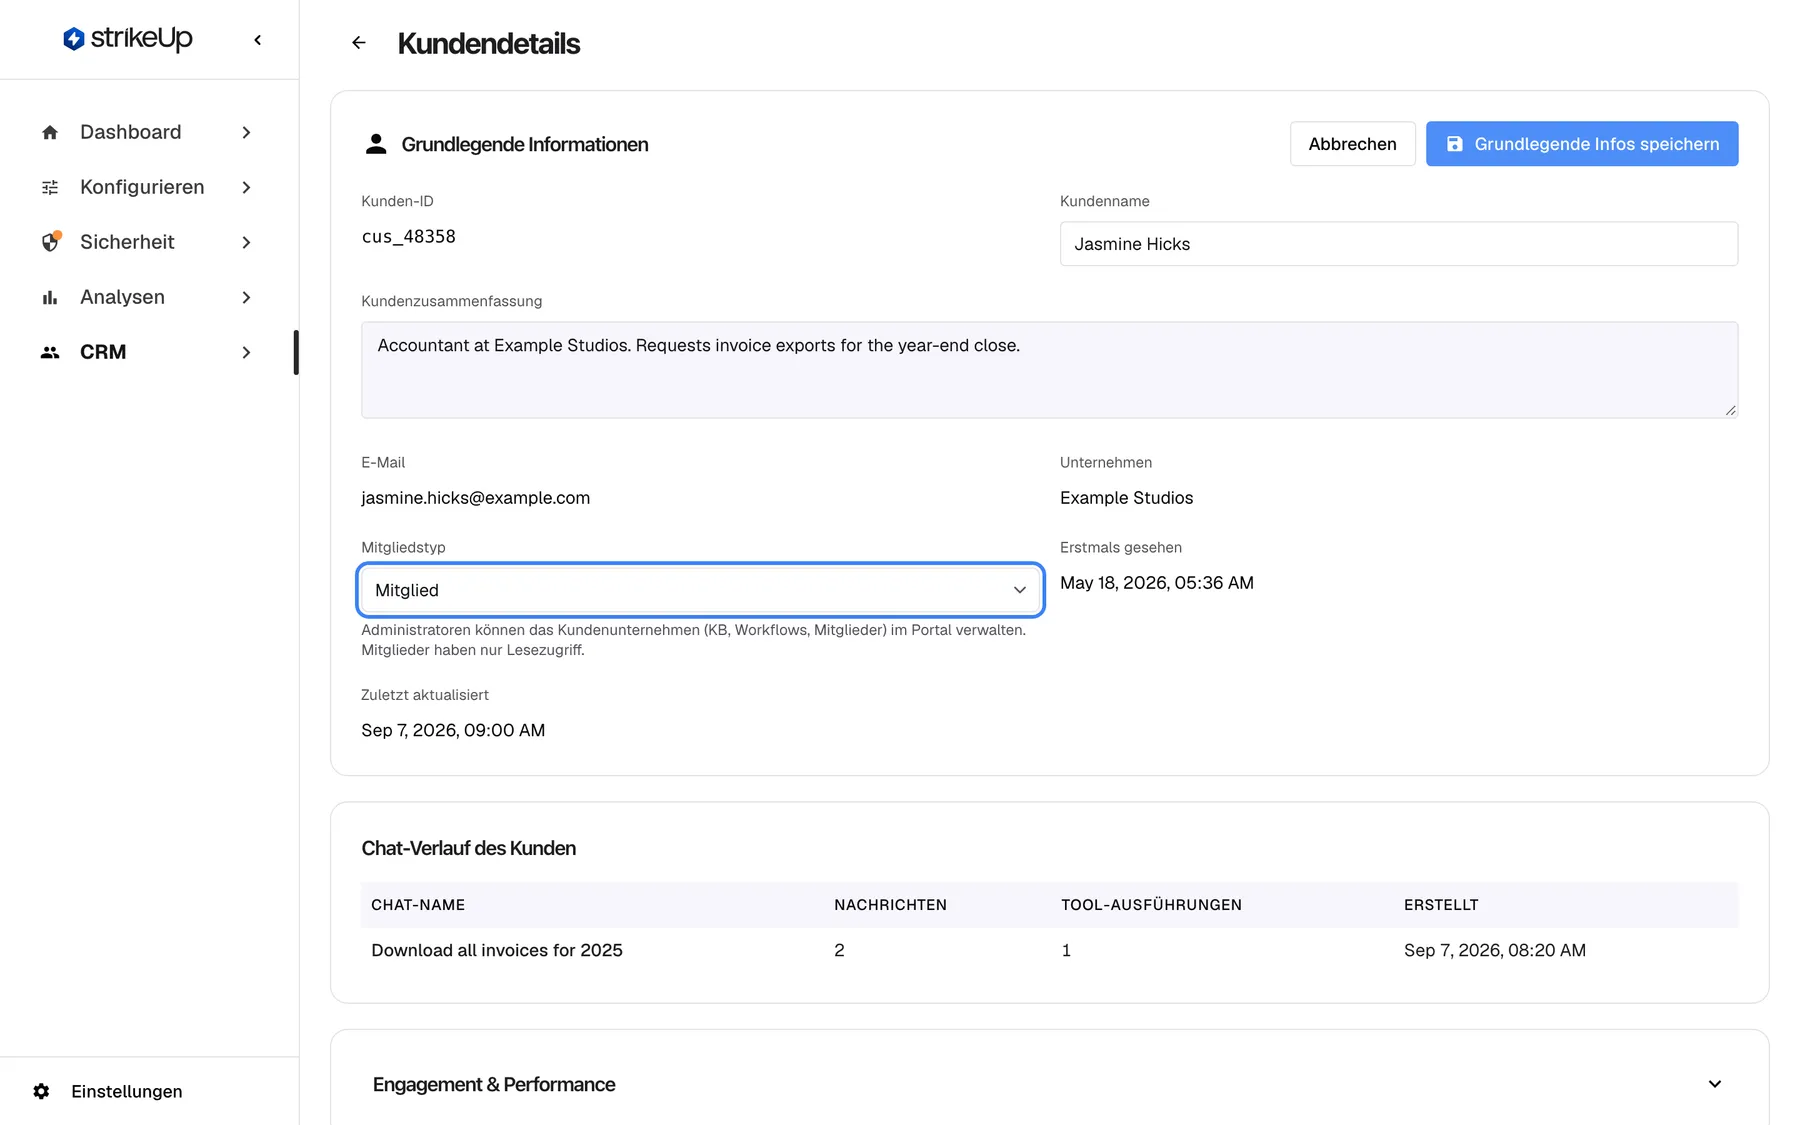Open the Konfigurieren menu item
This screenshot has height=1125, width=1800.
click(148, 187)
